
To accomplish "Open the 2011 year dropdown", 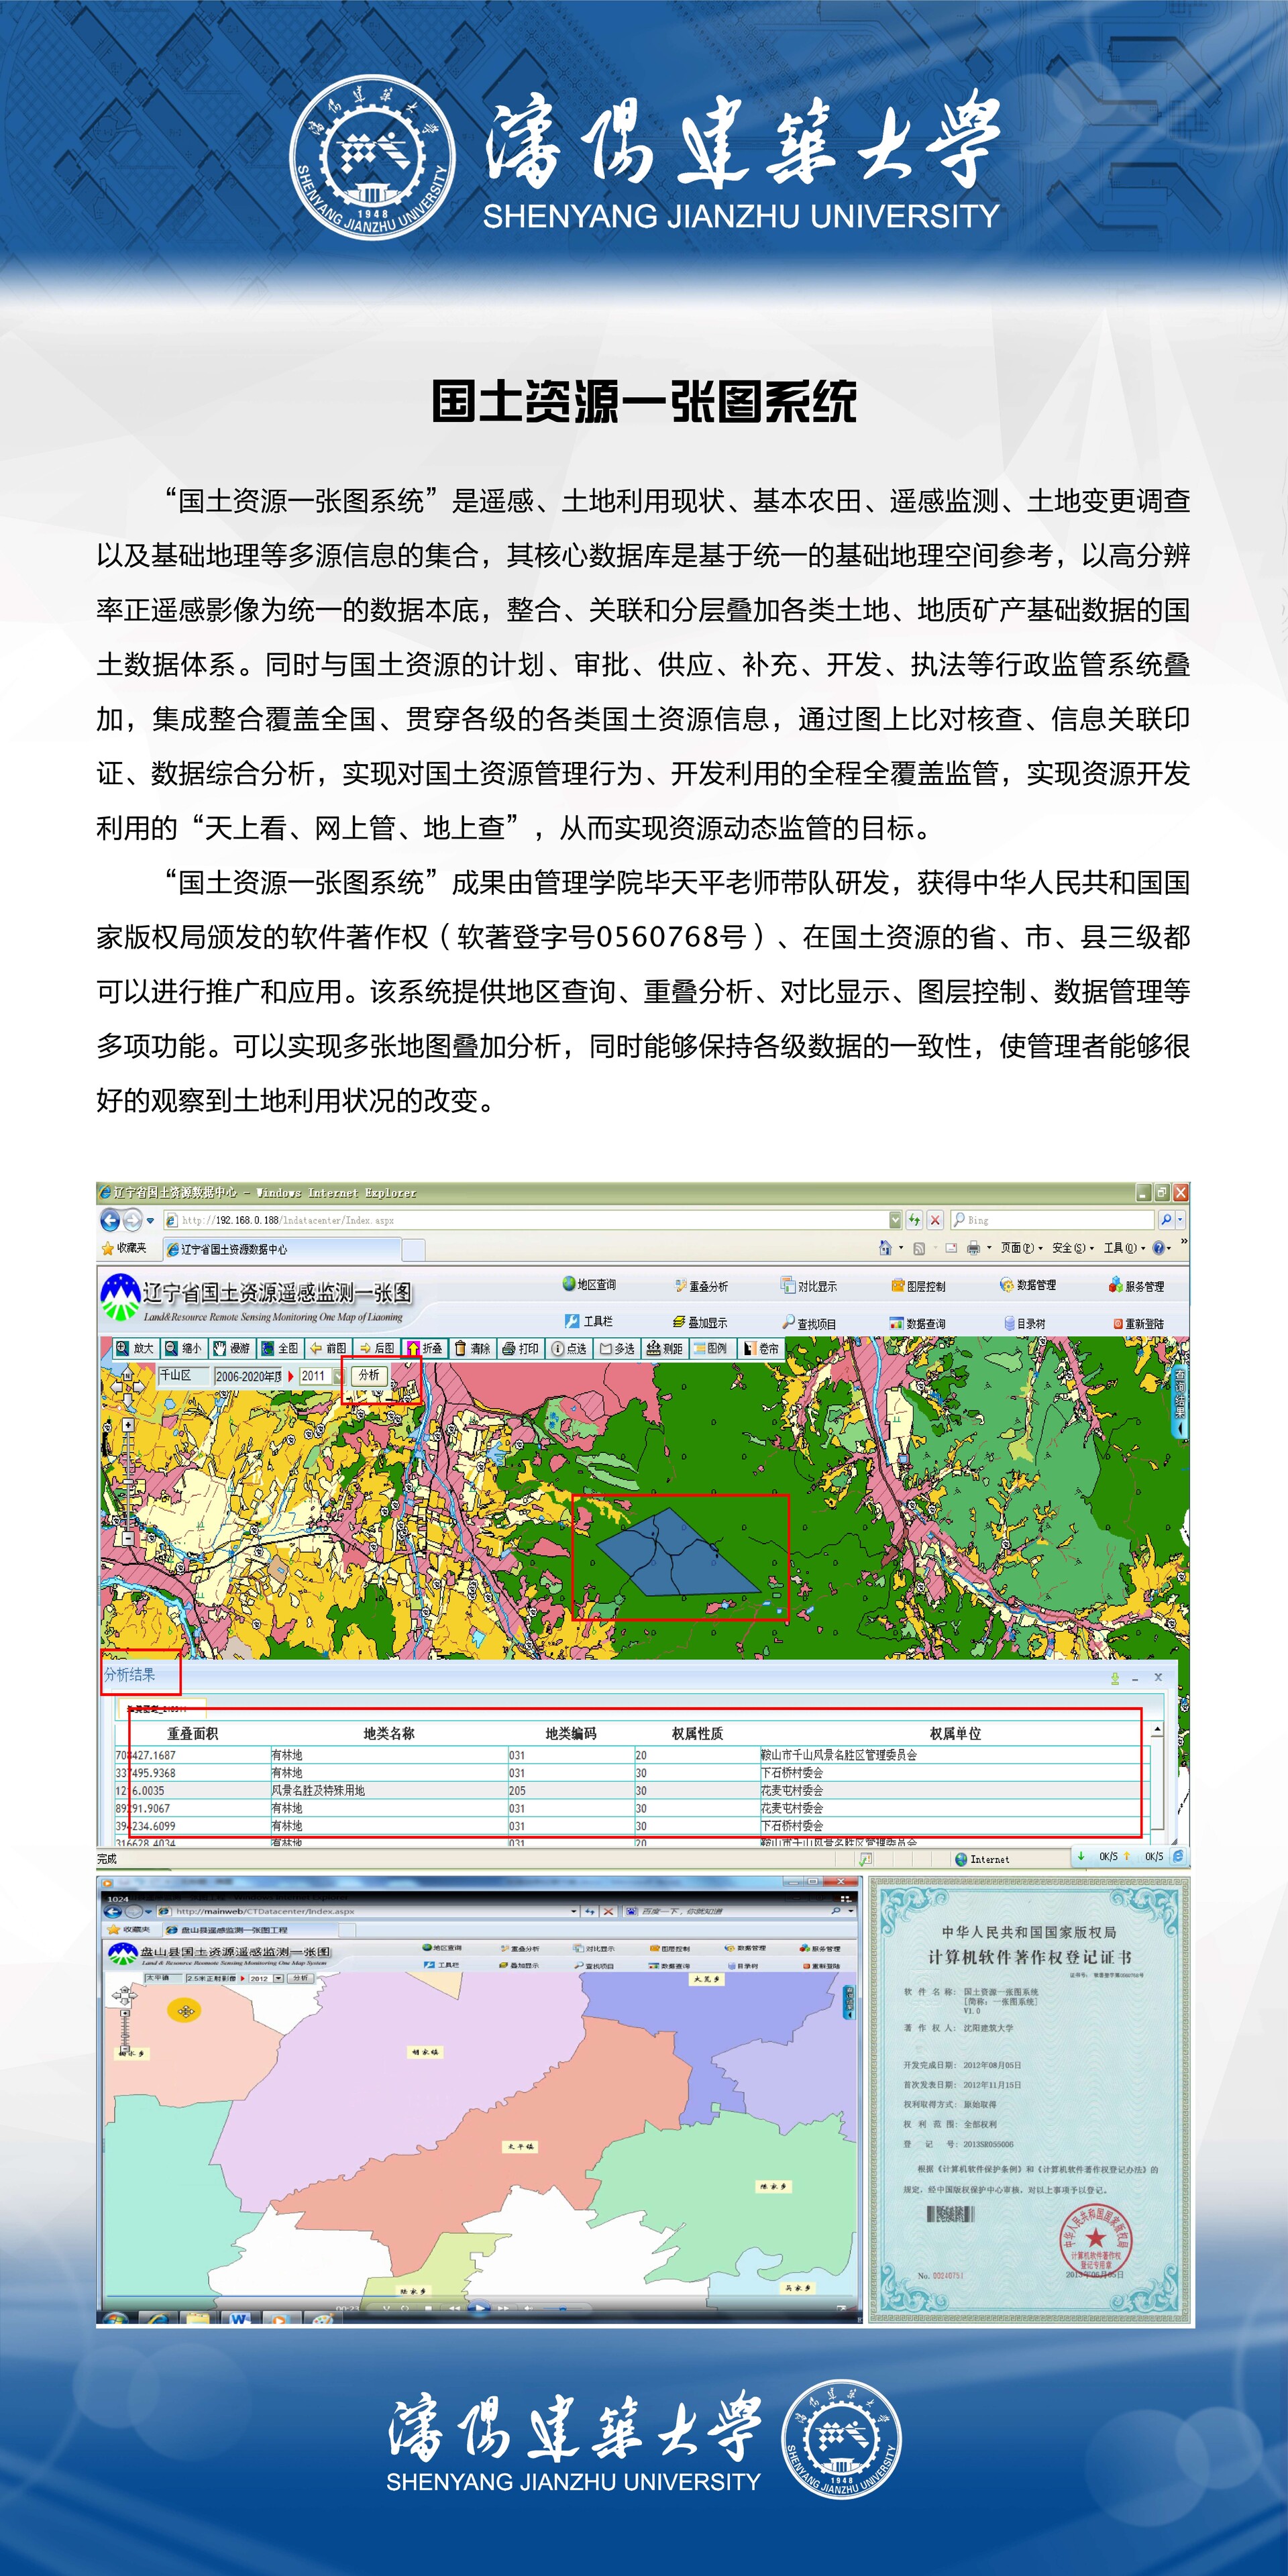I will tap(337, 1376).
